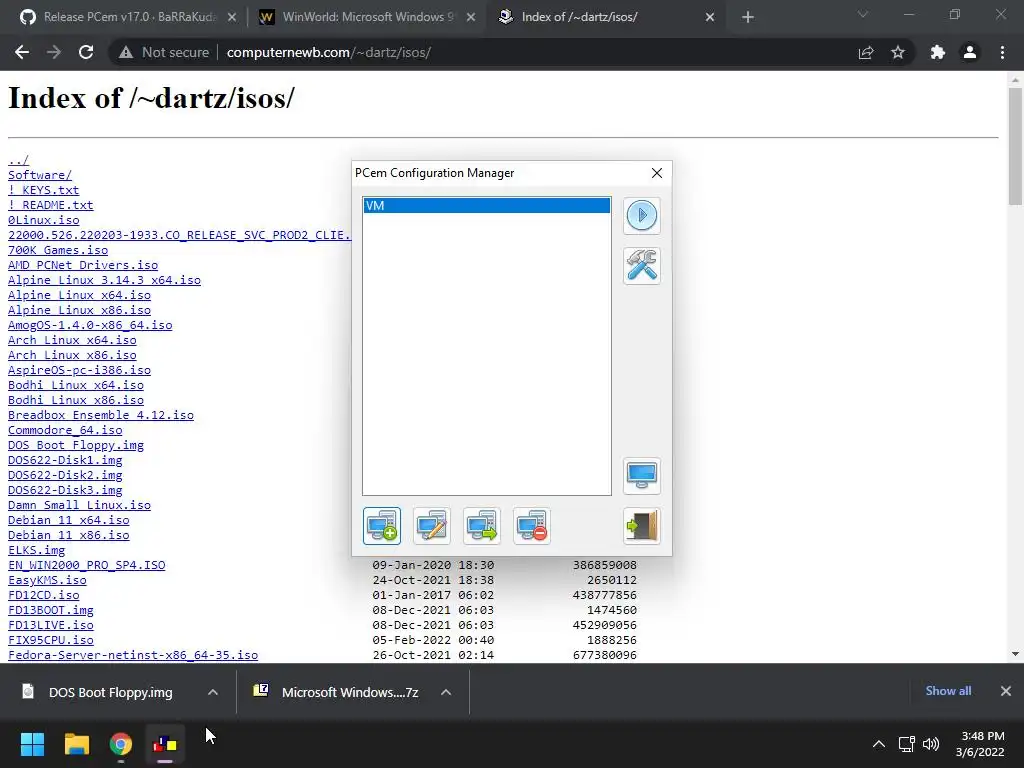Open the ! KEYS.txt link

pyautogui.click(x=43, y=190)
